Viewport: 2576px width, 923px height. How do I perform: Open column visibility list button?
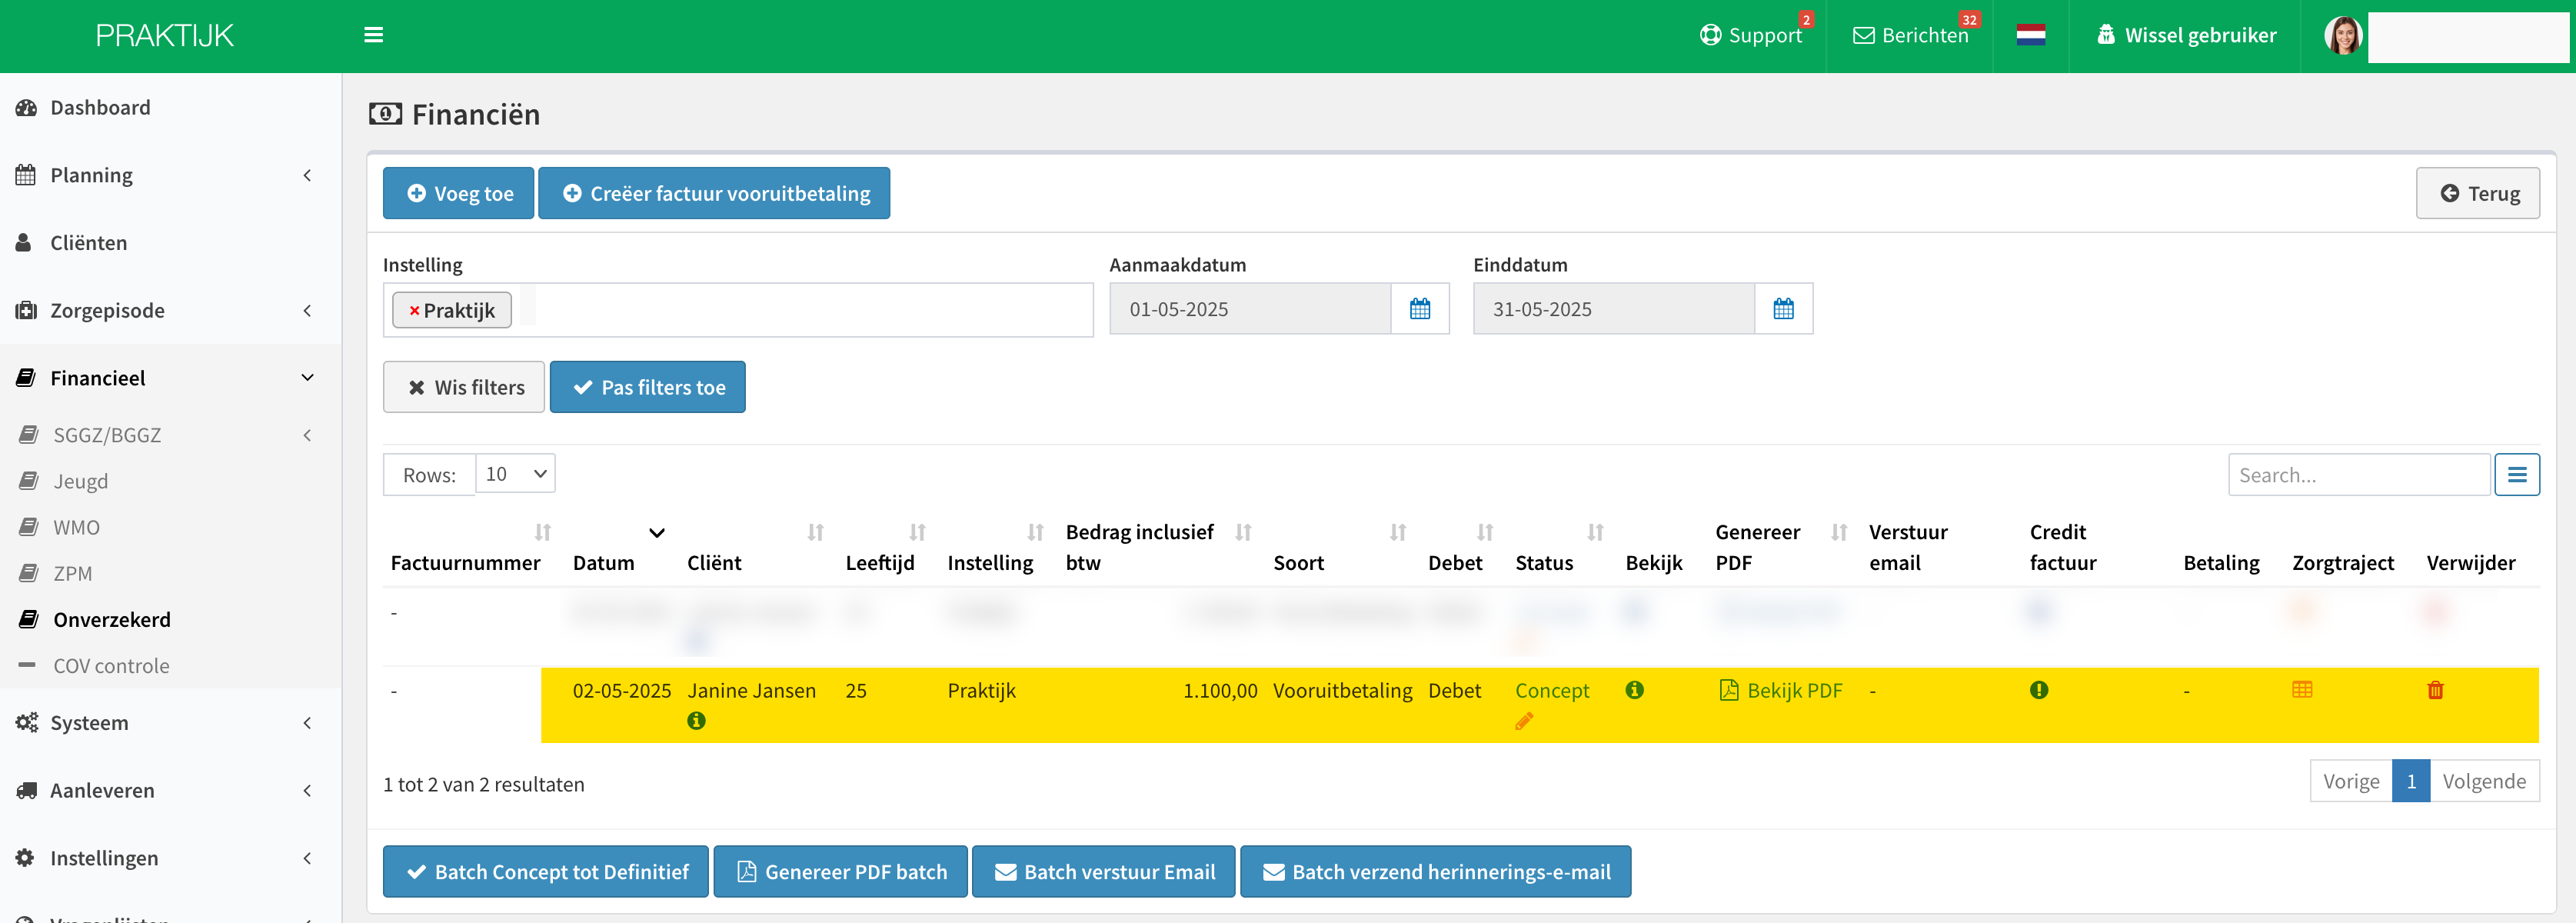click(2516, 475)
